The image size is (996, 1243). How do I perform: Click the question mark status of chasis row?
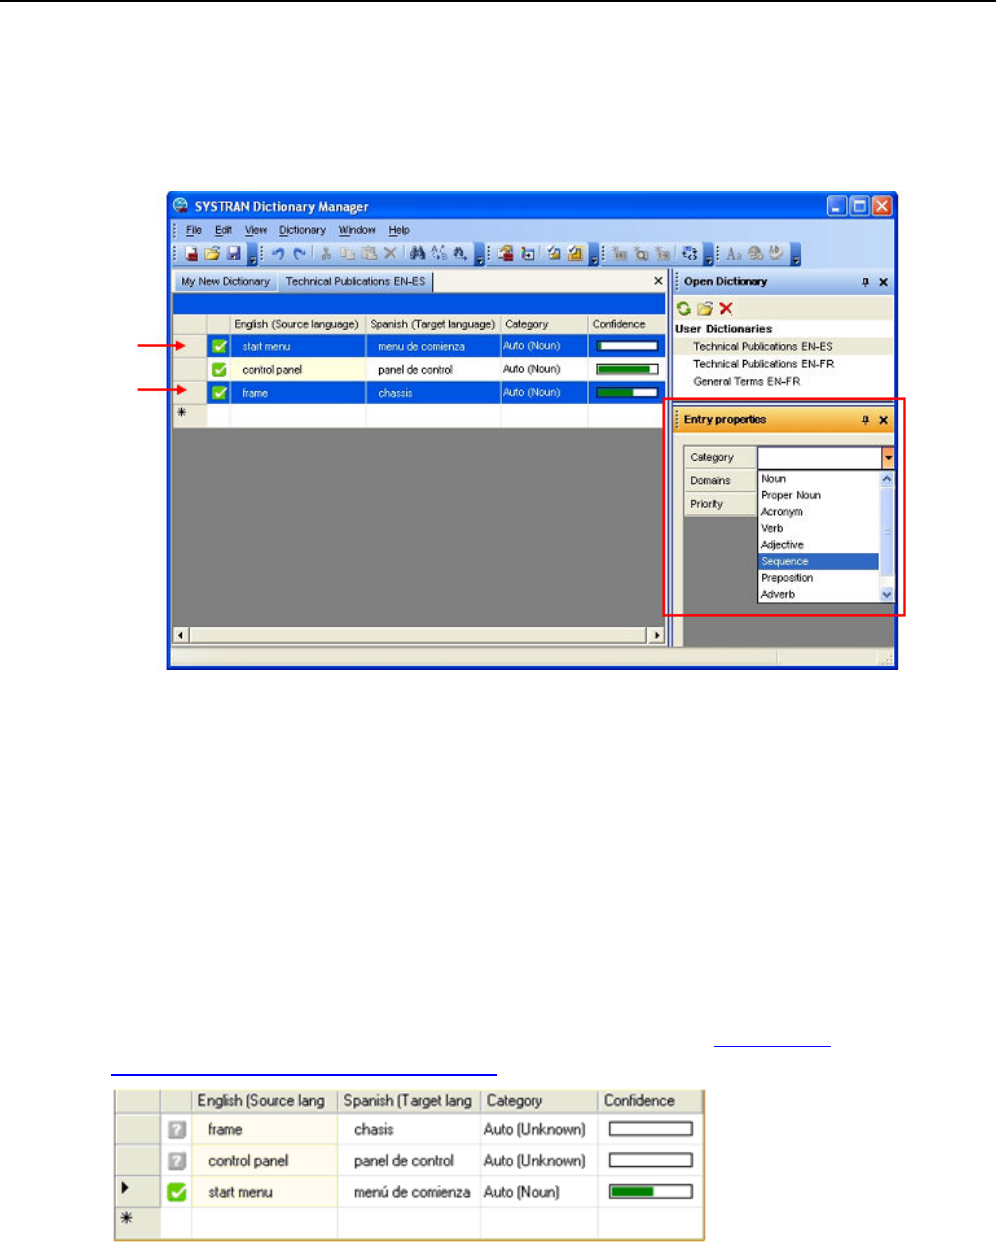(x=177, y=1129)
